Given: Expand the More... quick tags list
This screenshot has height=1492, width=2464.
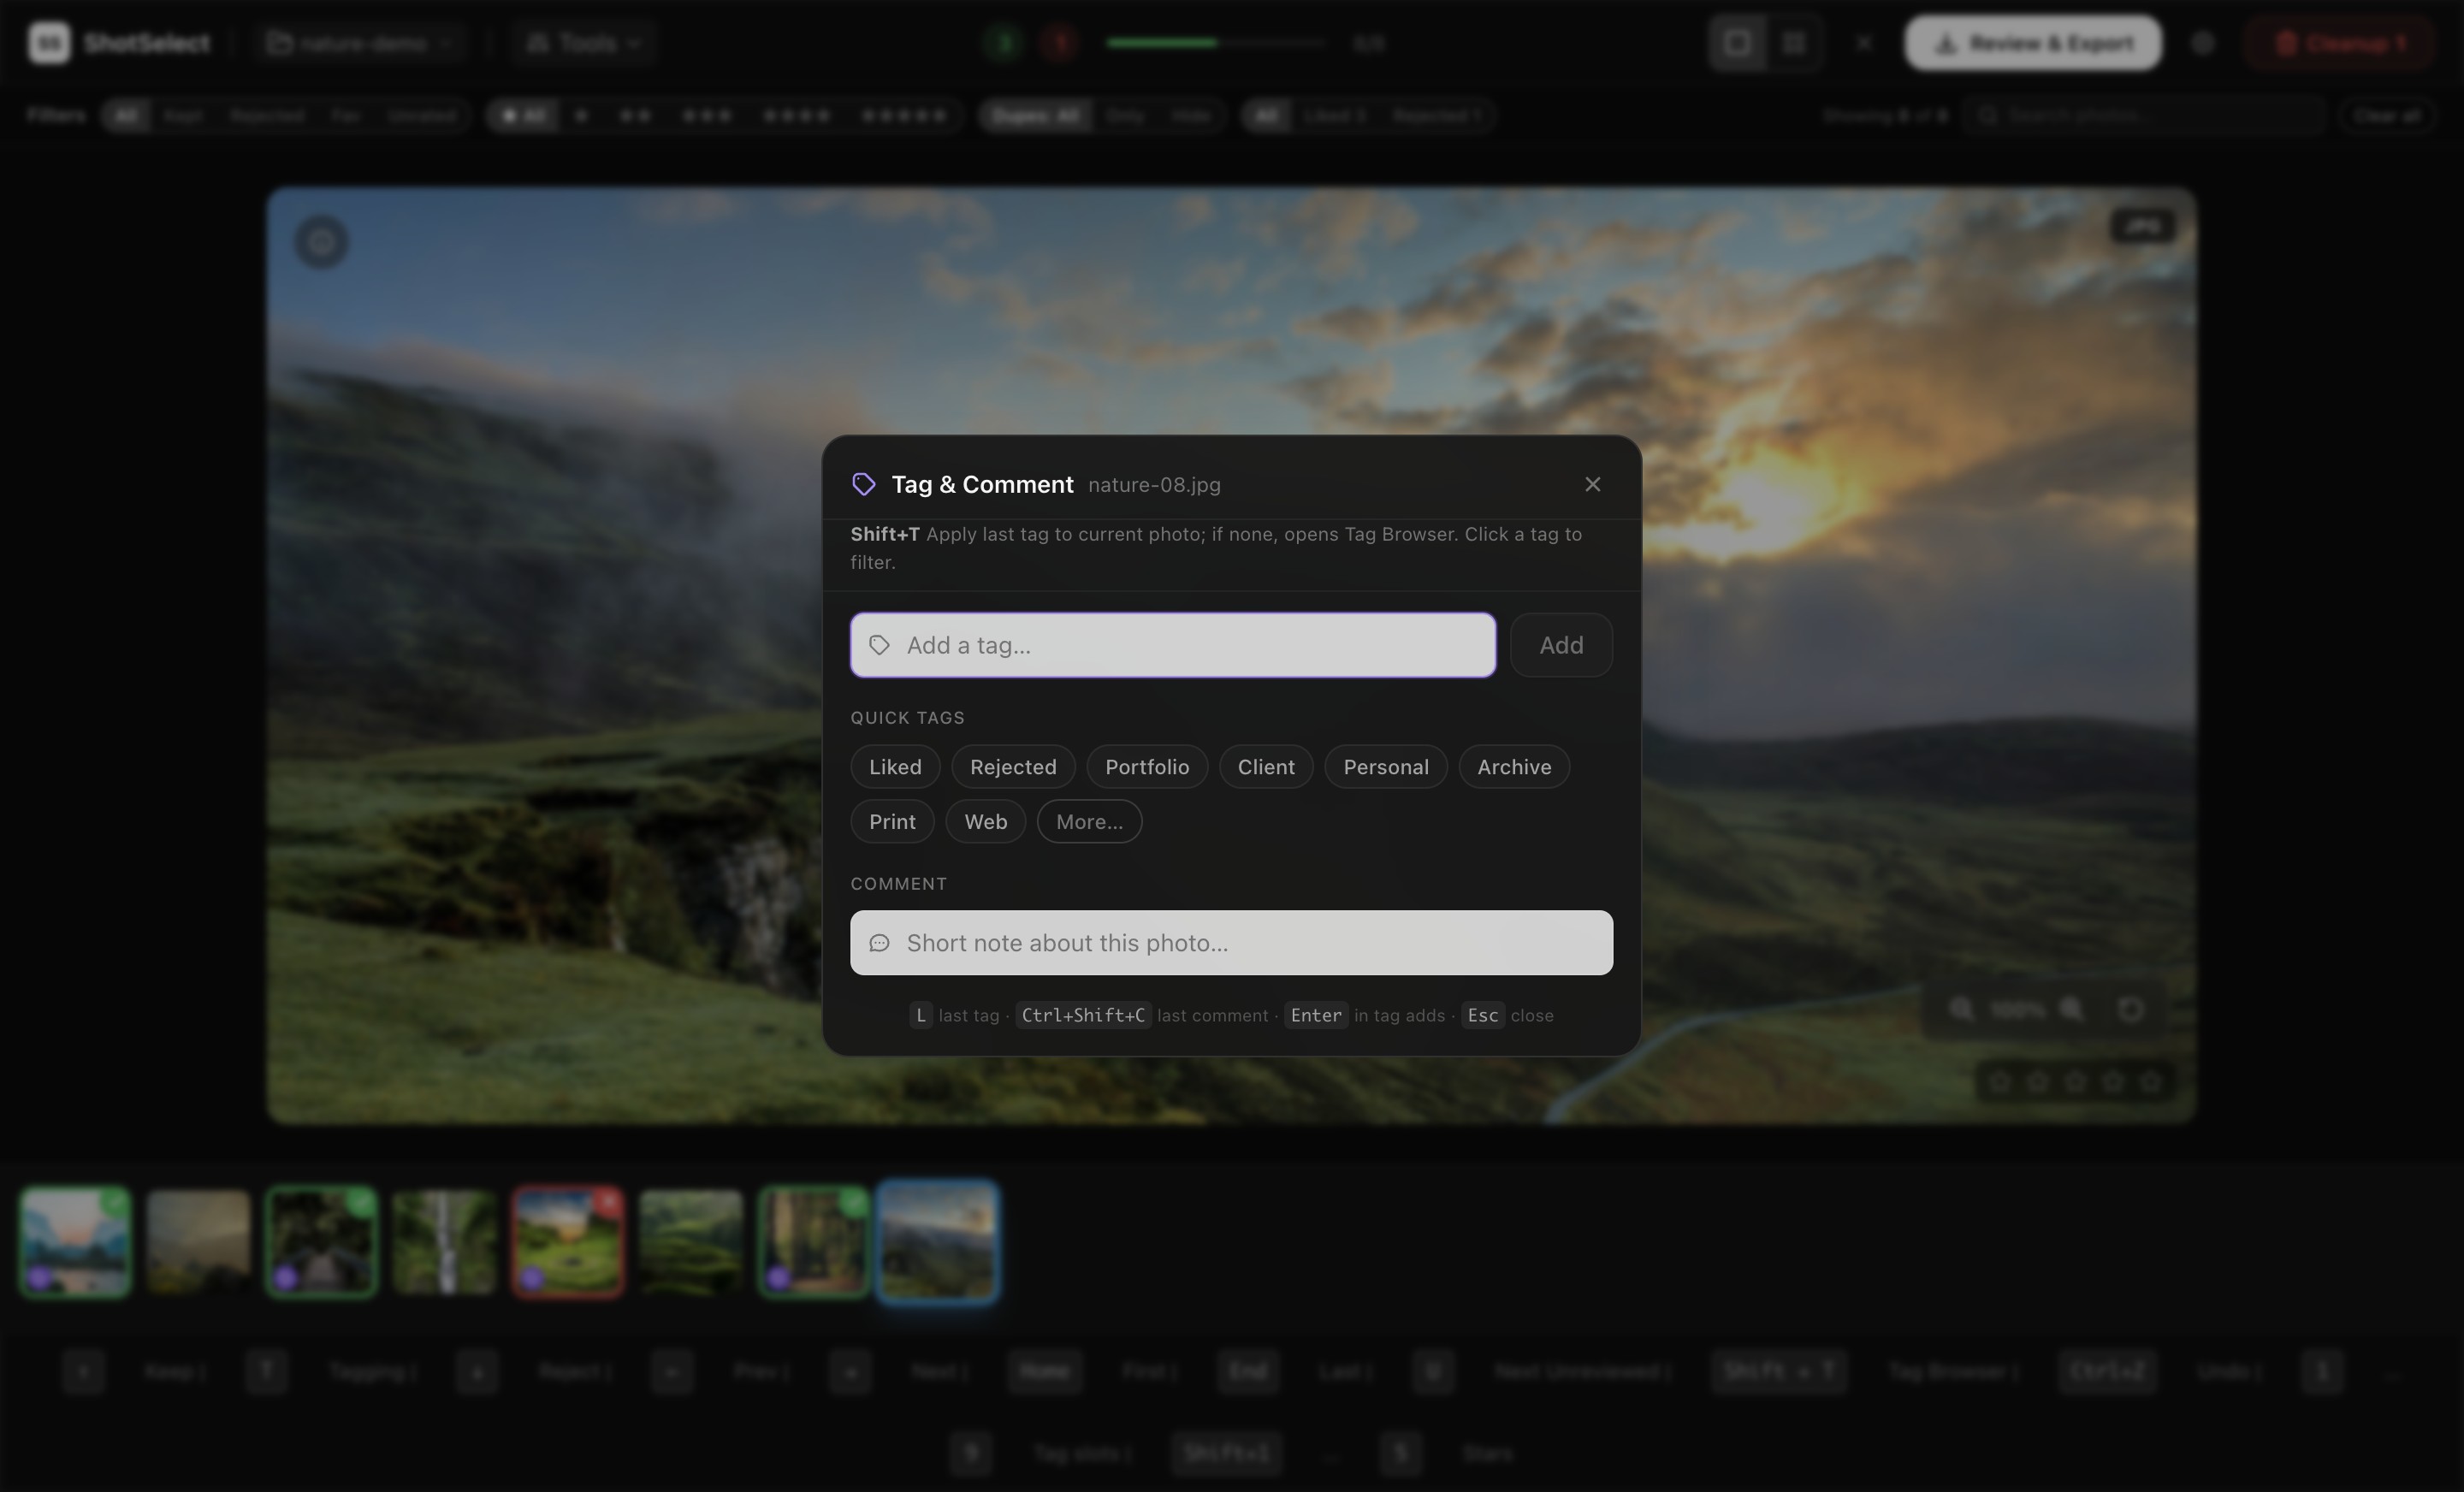Looking at the screenshot, I should (1089, 821).
